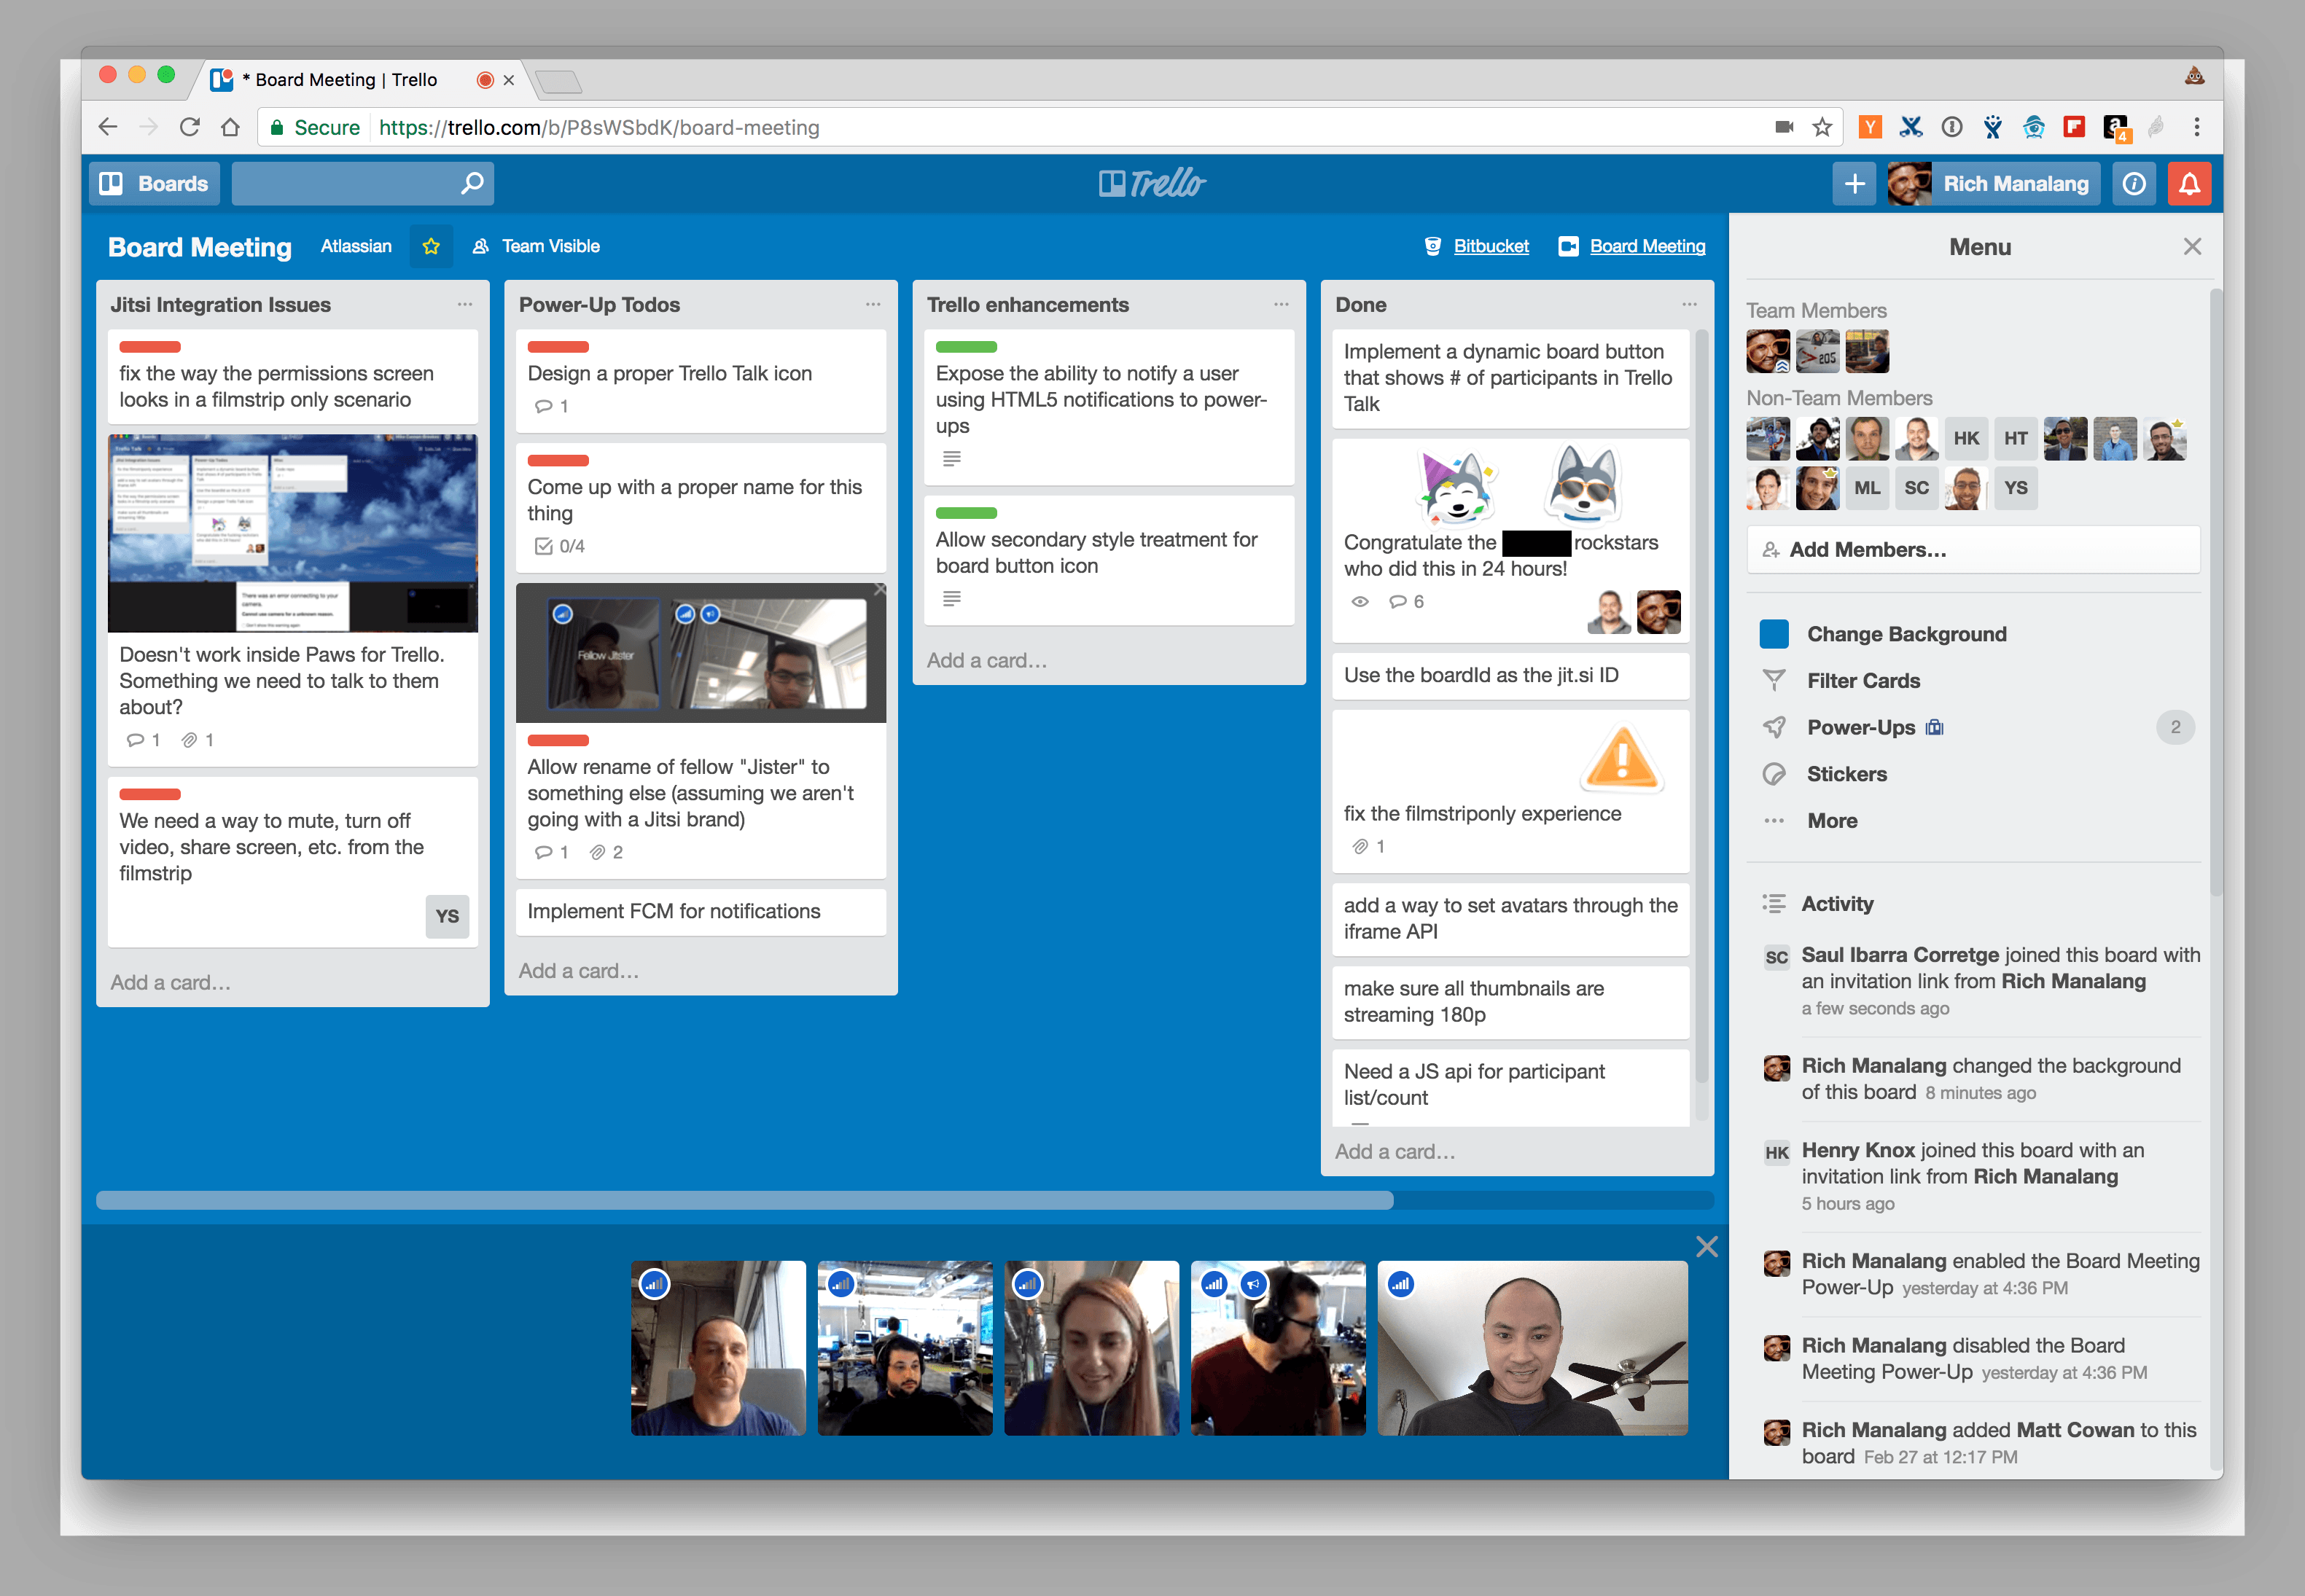Screen dimensions: 2305x1596
Task: Click the Trello logo home icon
Action: pos(1152,183)
